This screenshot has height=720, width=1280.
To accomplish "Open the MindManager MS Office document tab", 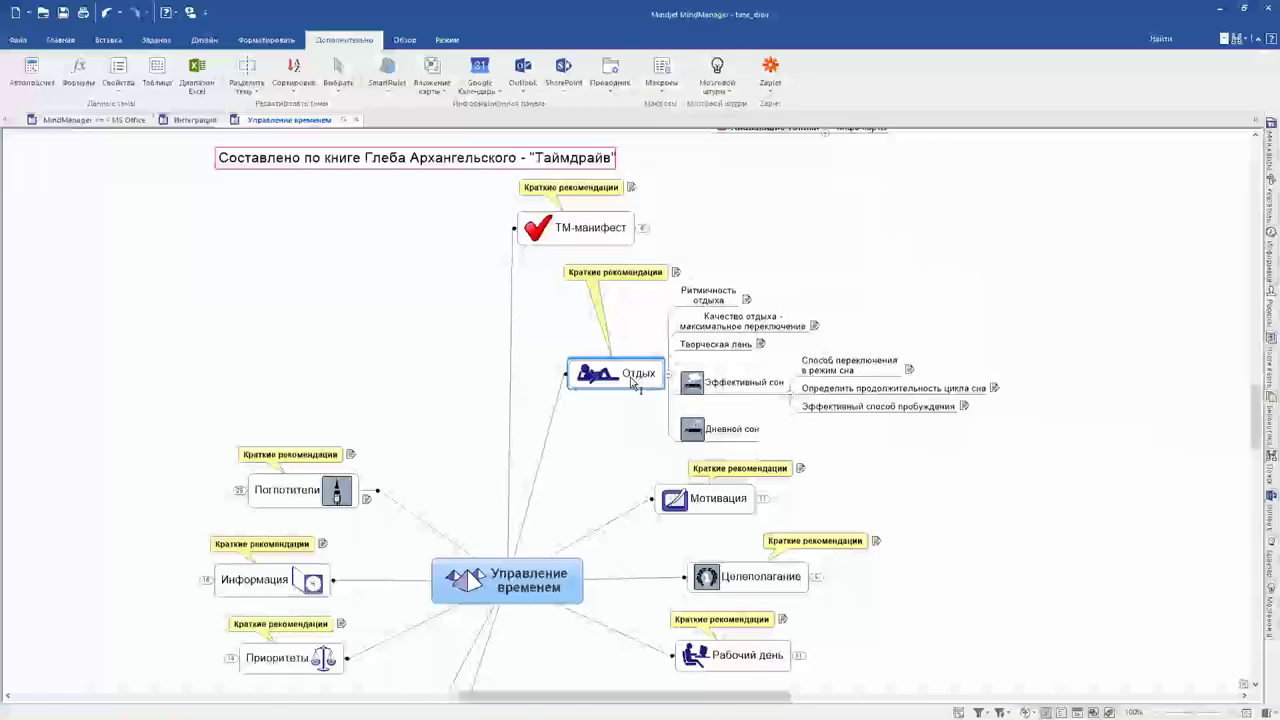I will pos(87,120).
